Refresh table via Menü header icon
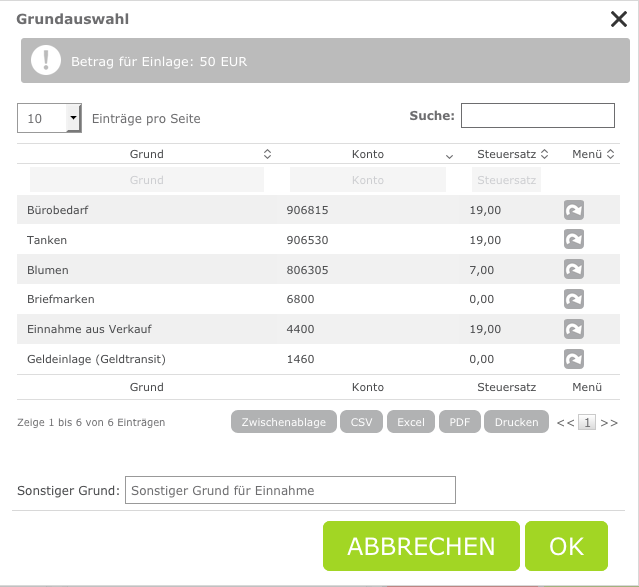Screen dimensions: 639x587 610,154
